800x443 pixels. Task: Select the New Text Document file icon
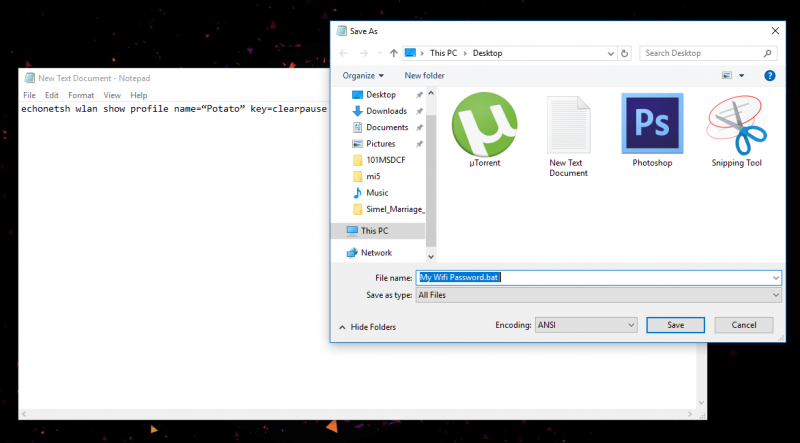(568, 125)
